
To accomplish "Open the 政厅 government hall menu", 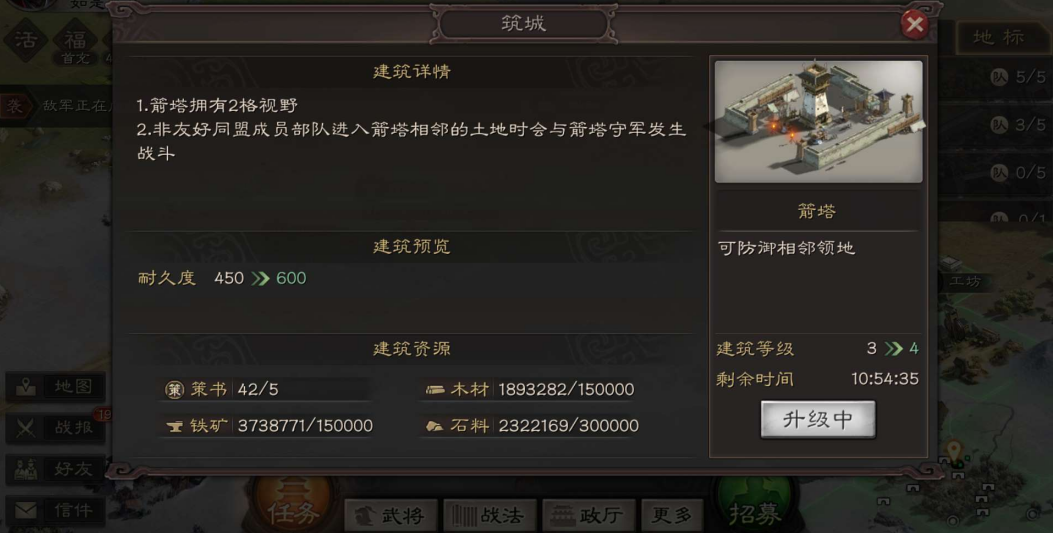I will point(589,516).
